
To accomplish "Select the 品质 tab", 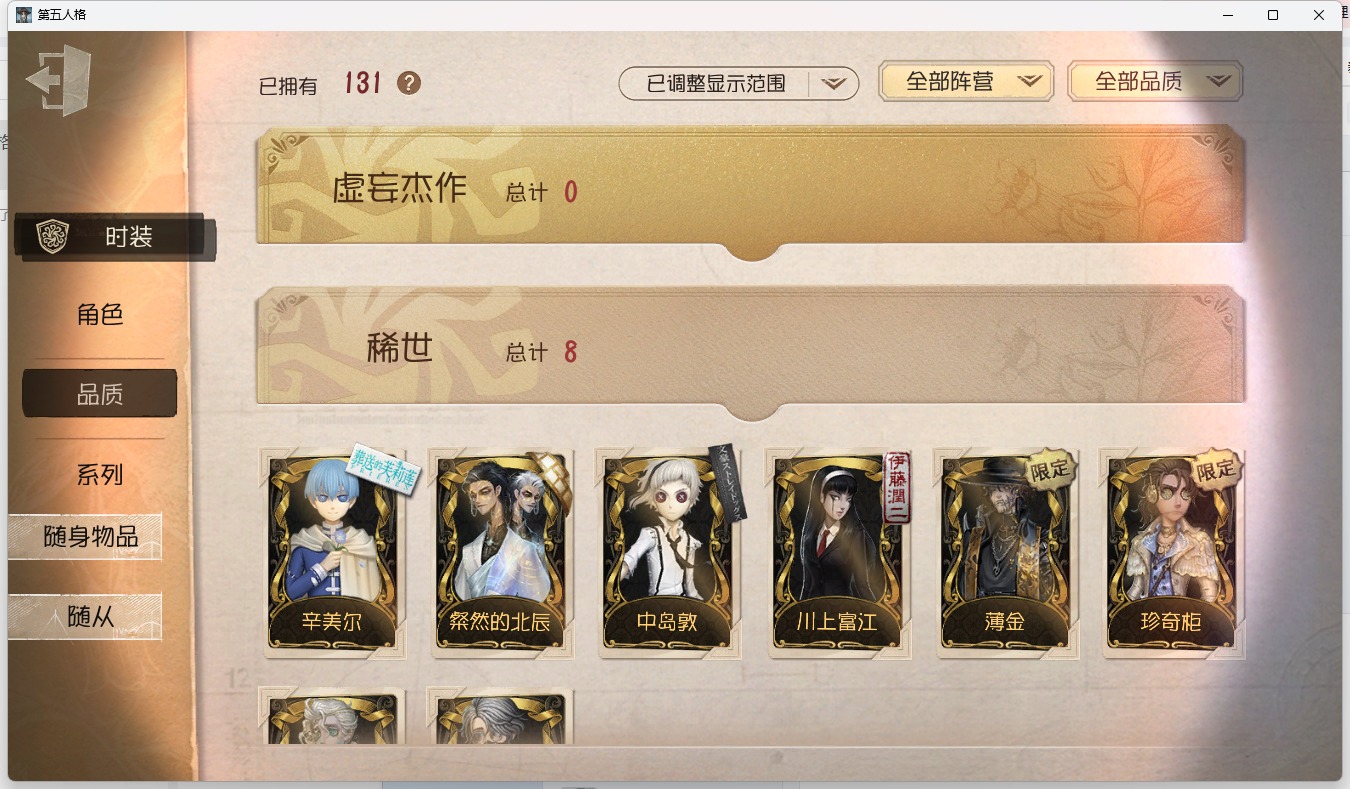I will click(100, 394).
